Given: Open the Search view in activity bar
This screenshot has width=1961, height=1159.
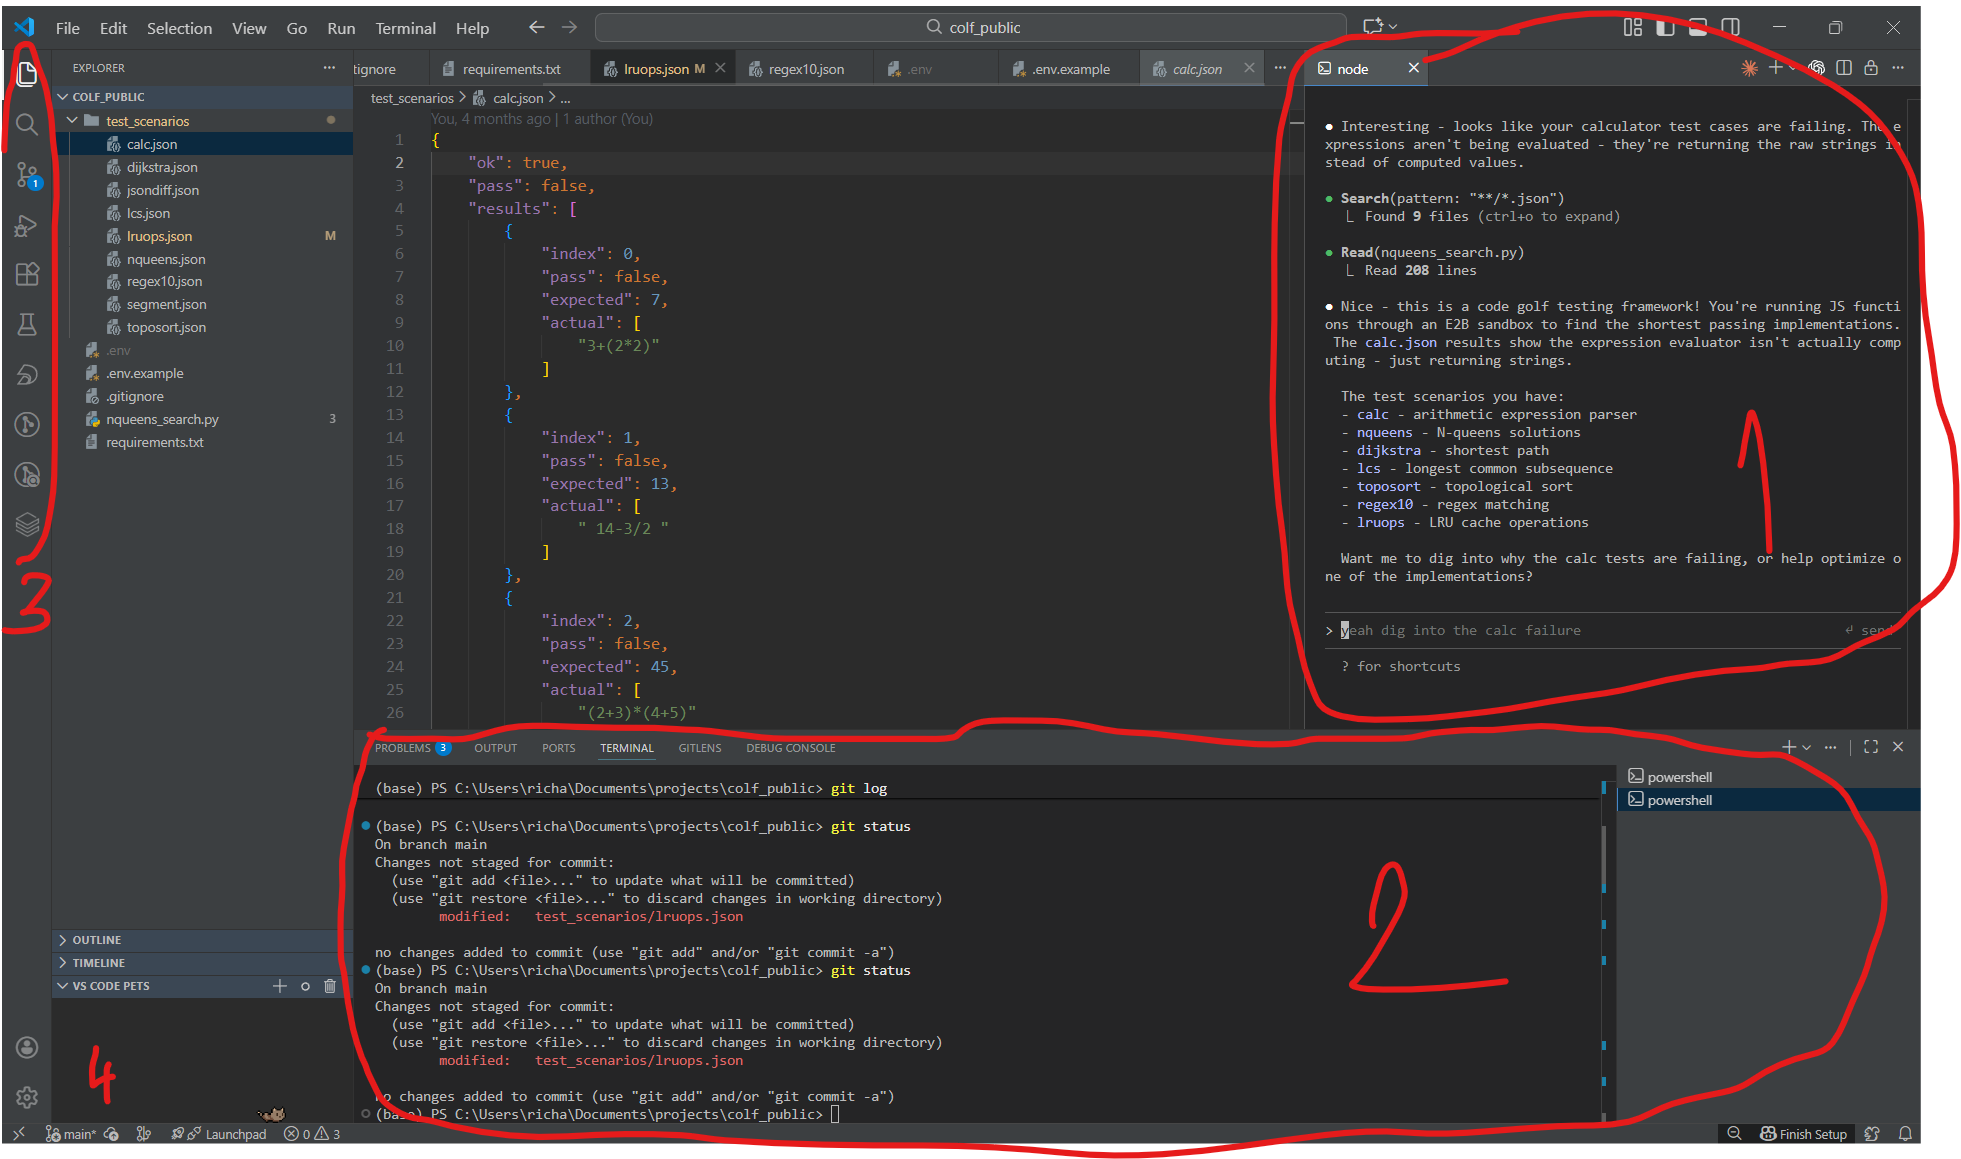Looking at the screenshot, I should click(27, 125).
